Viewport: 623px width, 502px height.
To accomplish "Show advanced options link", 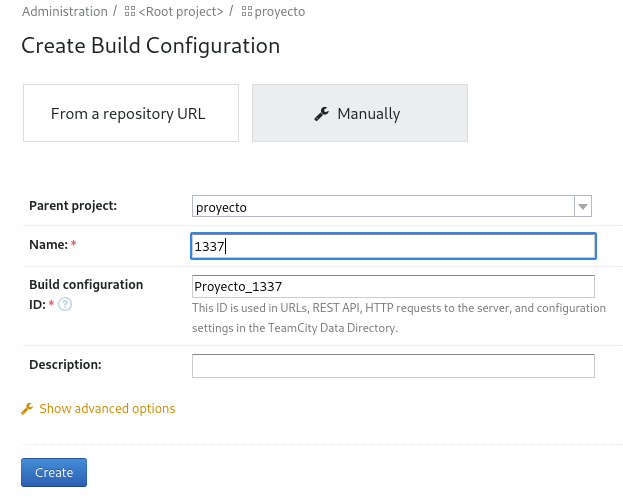I will 107,409.
